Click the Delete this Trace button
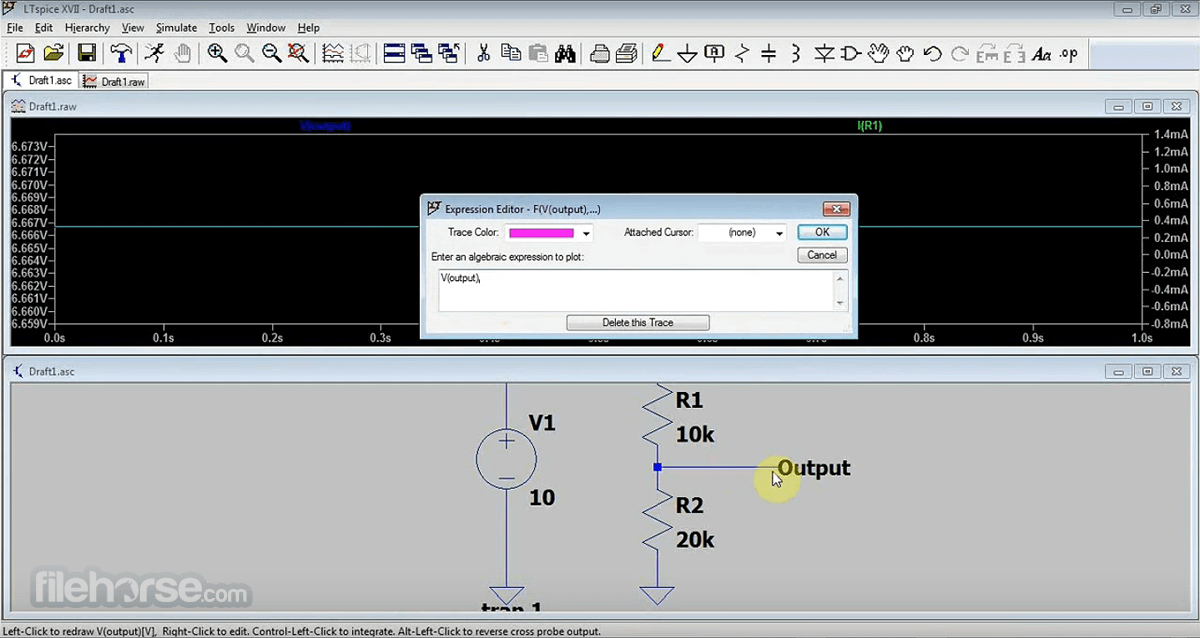Screen dimensions: 1200x638 pos(638,323)
